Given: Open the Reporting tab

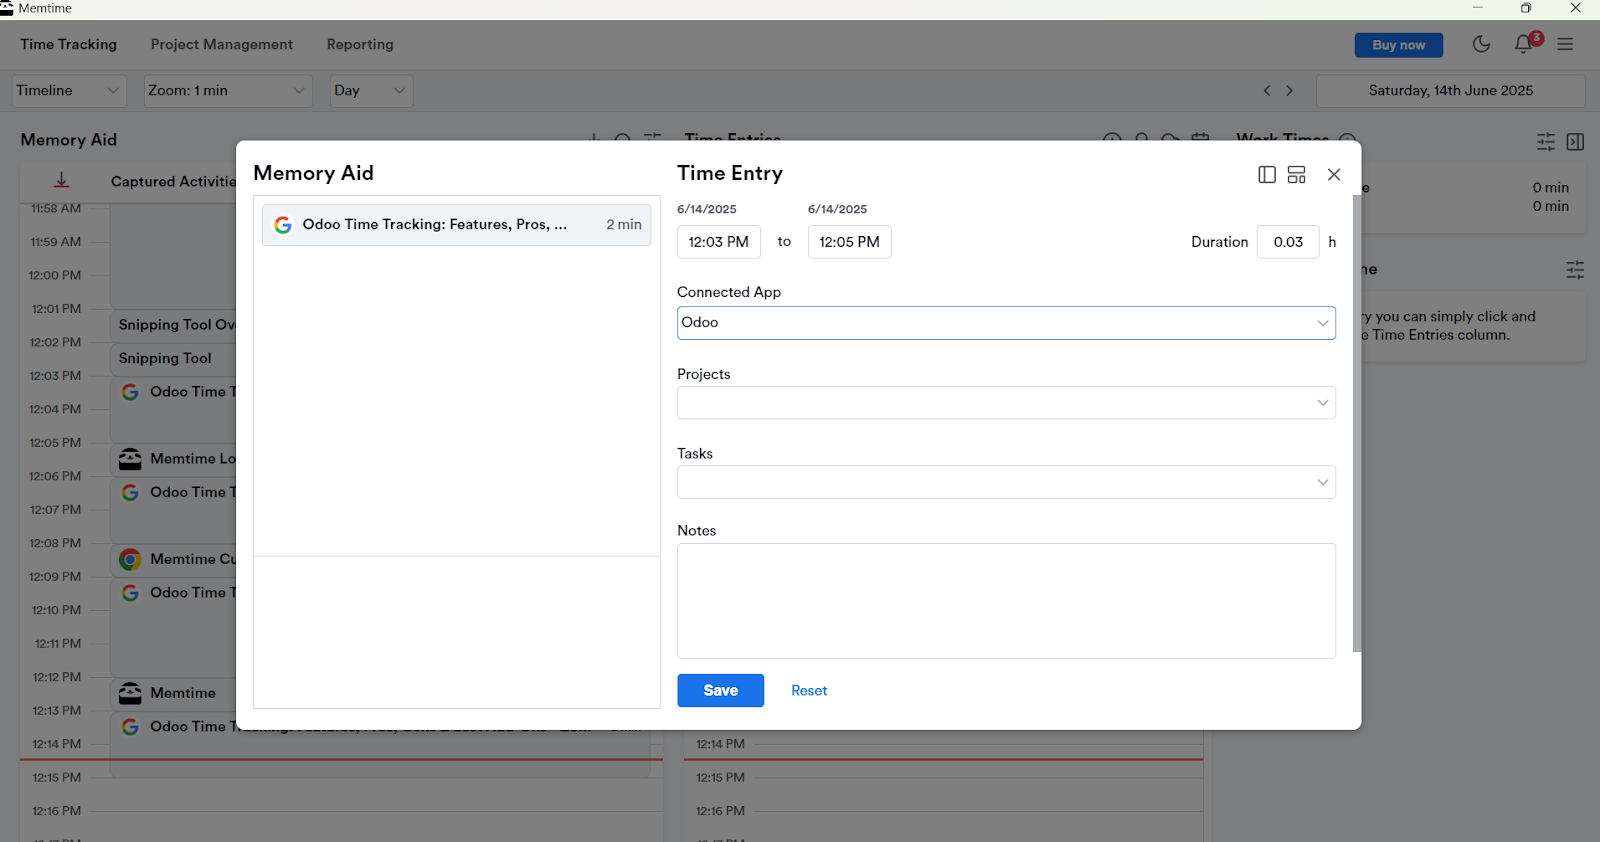Looking at the screenshot, I should (x=360, y=44).
